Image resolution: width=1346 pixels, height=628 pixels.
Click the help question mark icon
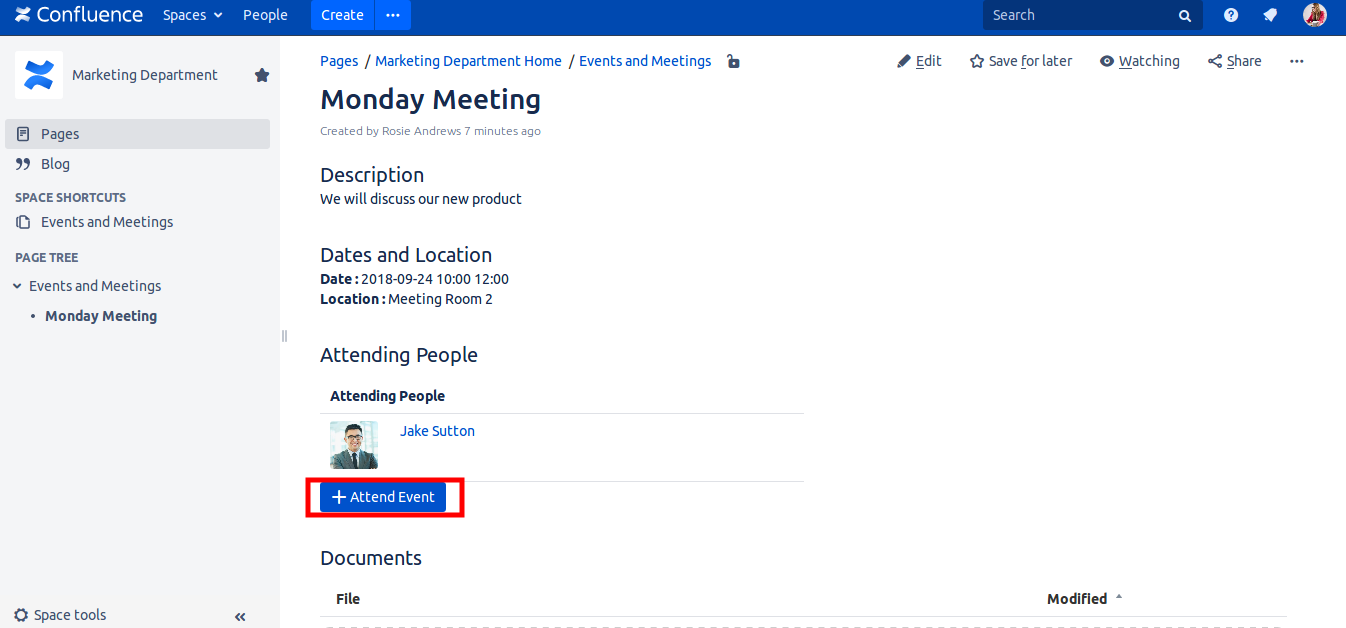point(1231,15)
